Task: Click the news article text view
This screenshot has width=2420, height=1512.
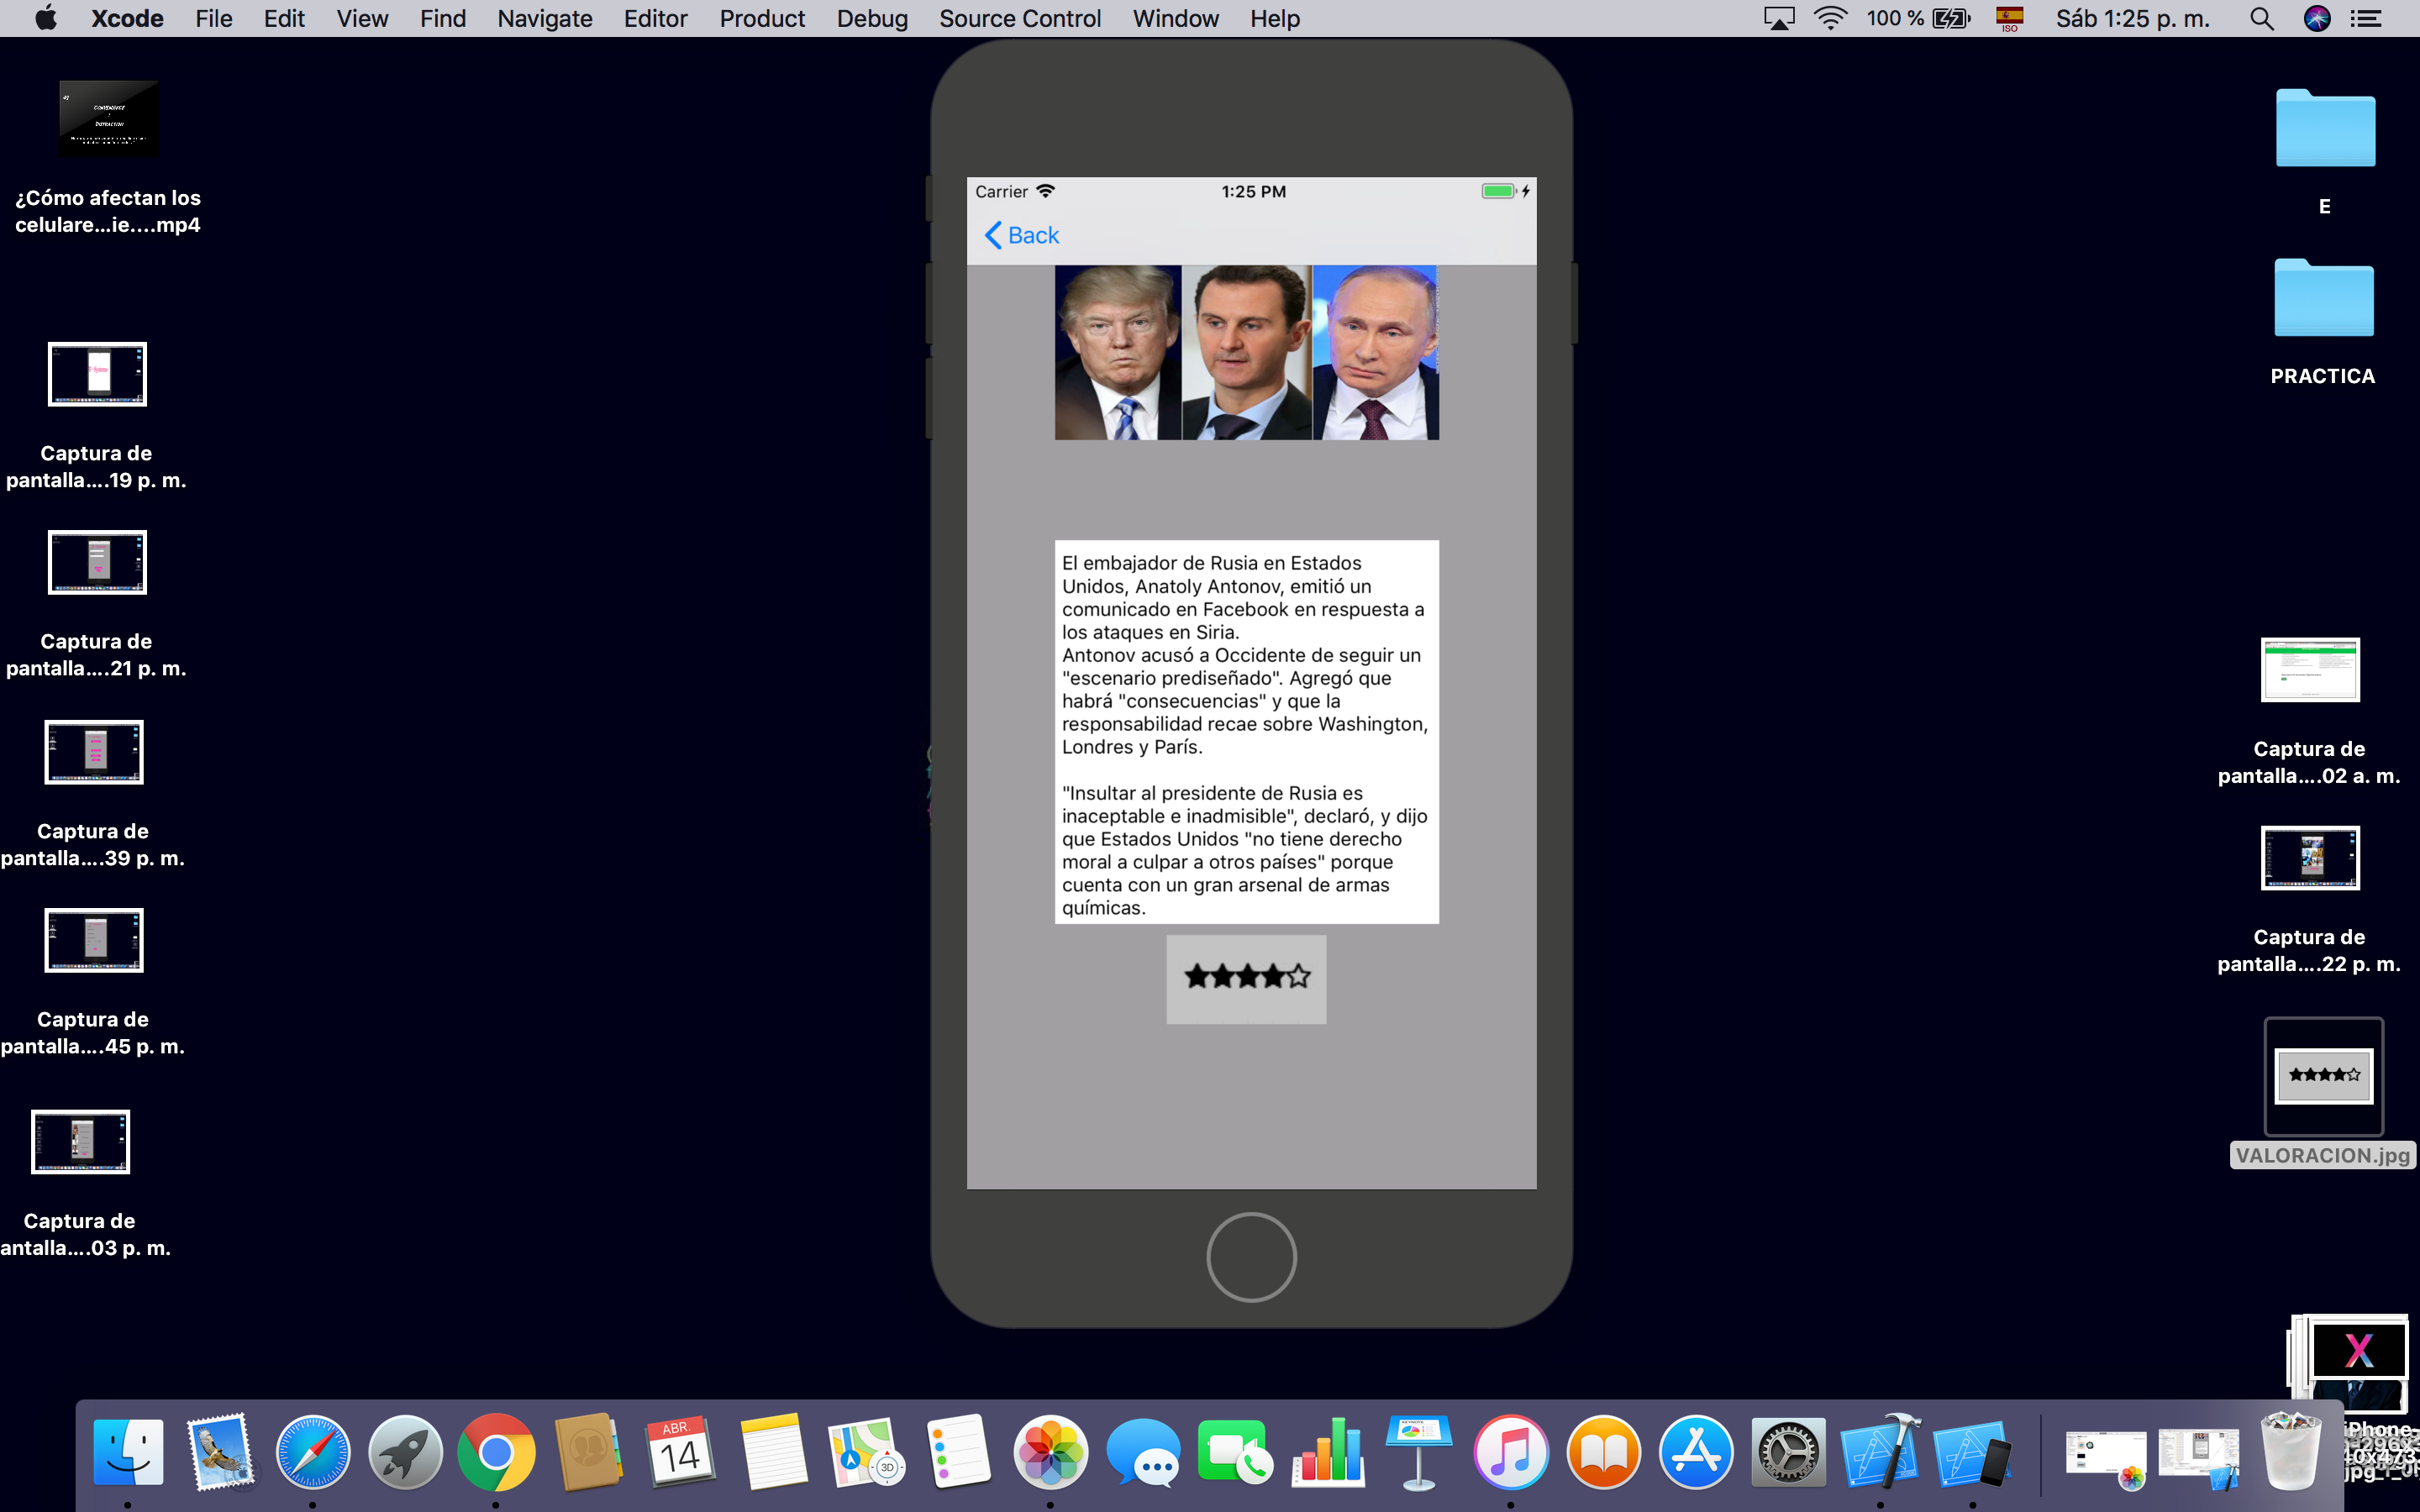Action: (x=1246, y=732)
